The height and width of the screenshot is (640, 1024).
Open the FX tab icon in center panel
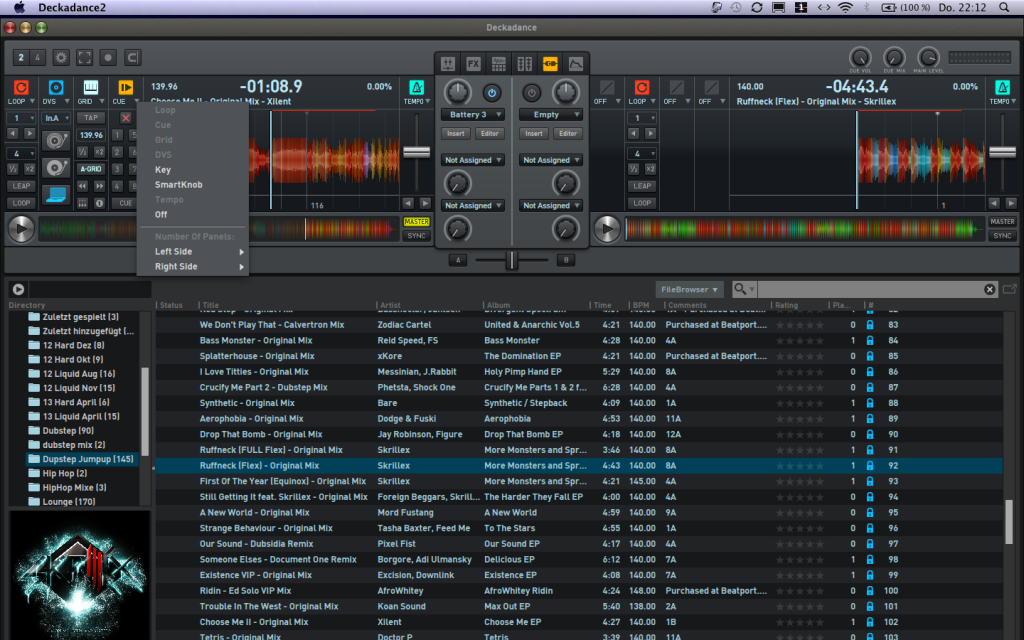coord(473,64)
